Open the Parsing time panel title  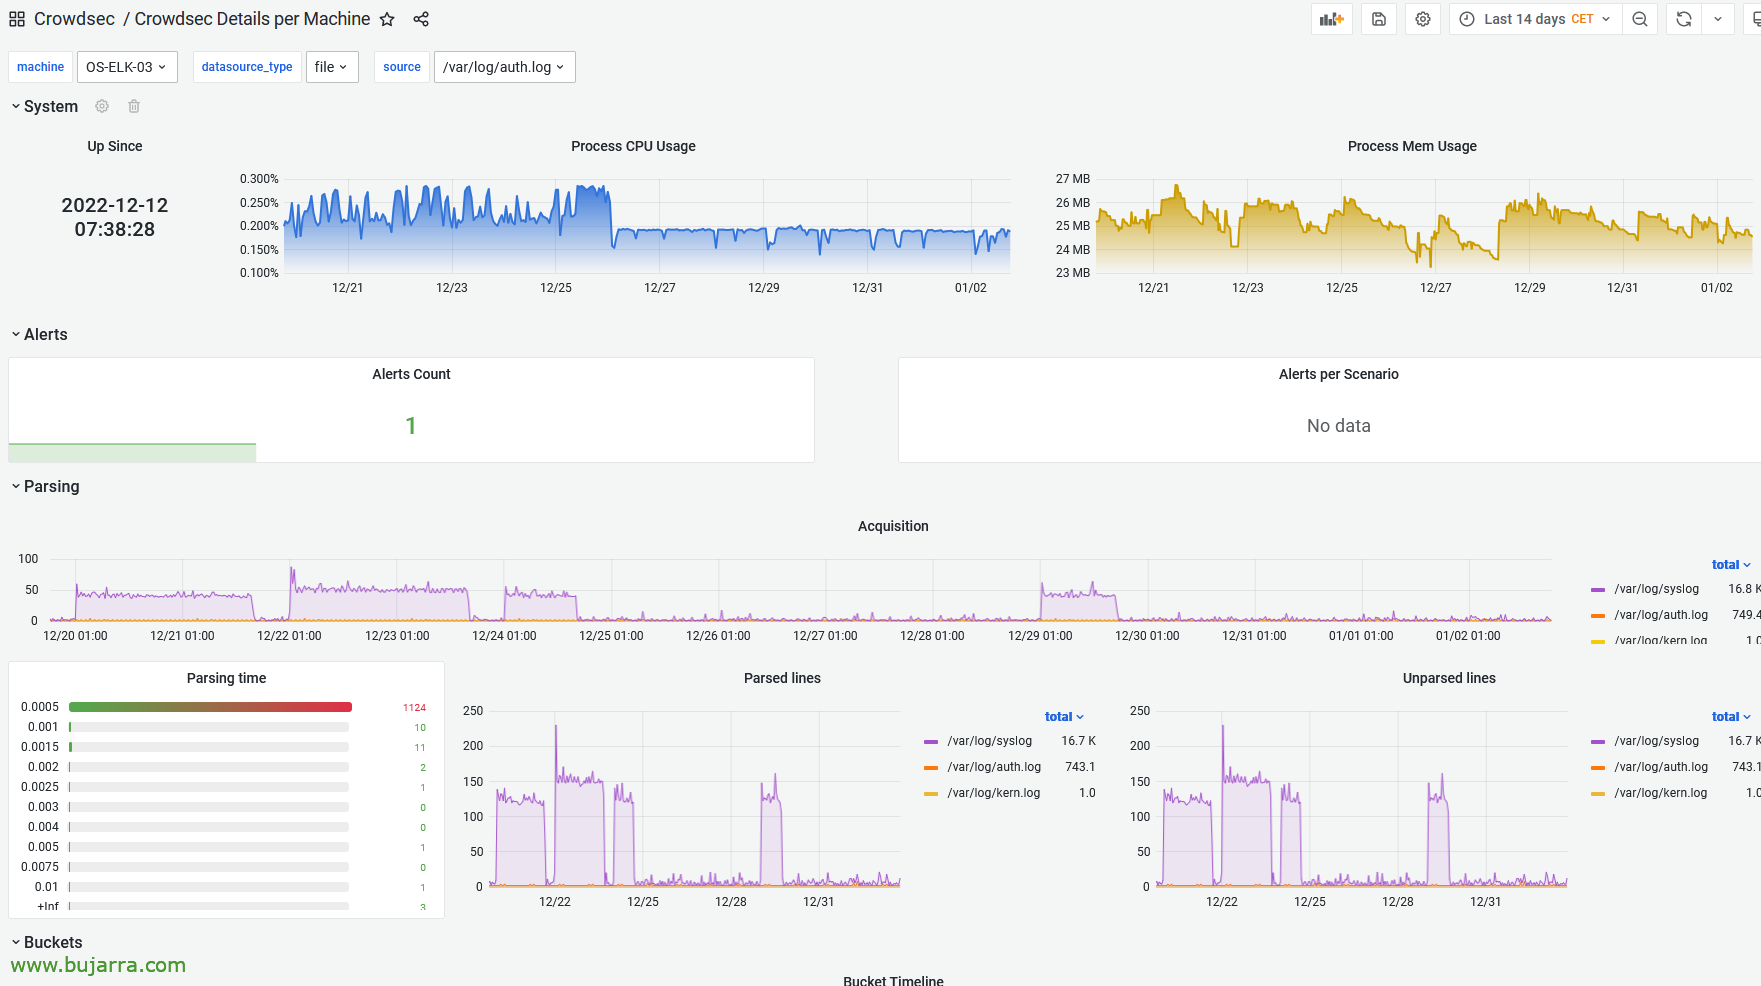pyautogui.click(x=226, y=678)
